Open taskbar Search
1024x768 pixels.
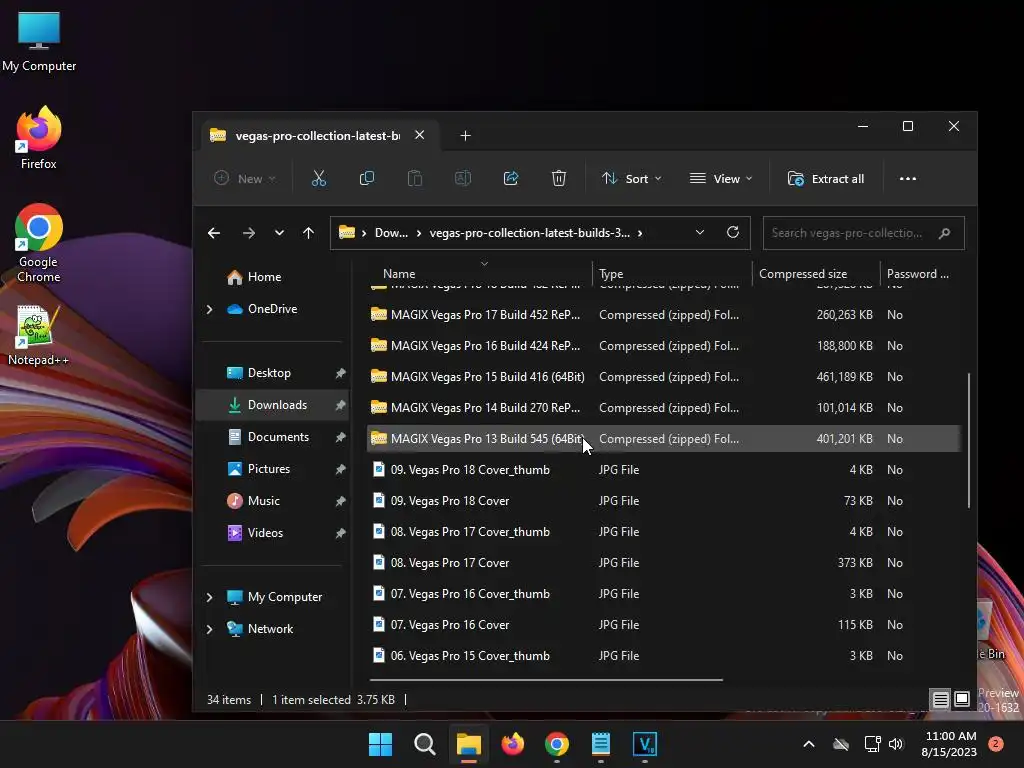(x=424, y=744)
